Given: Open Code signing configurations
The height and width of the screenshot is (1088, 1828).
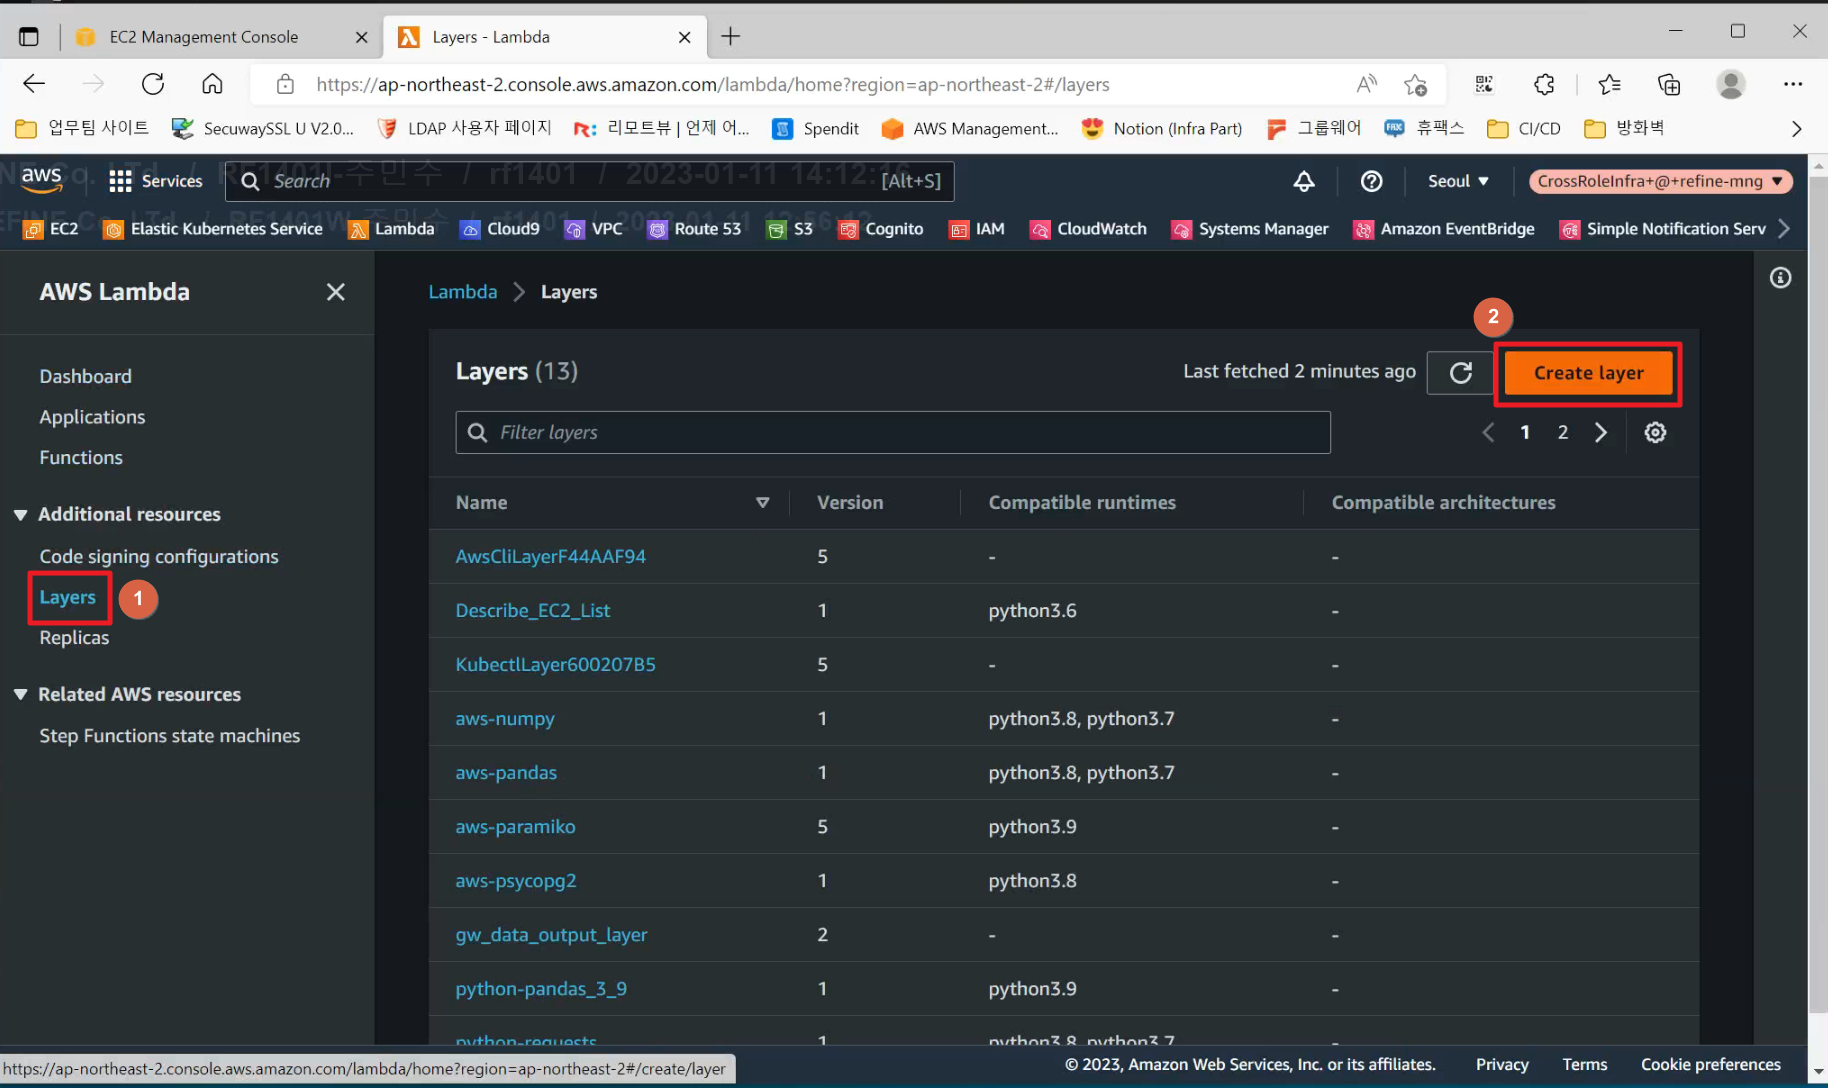Looking at the screenshot, I should (159, 556).
